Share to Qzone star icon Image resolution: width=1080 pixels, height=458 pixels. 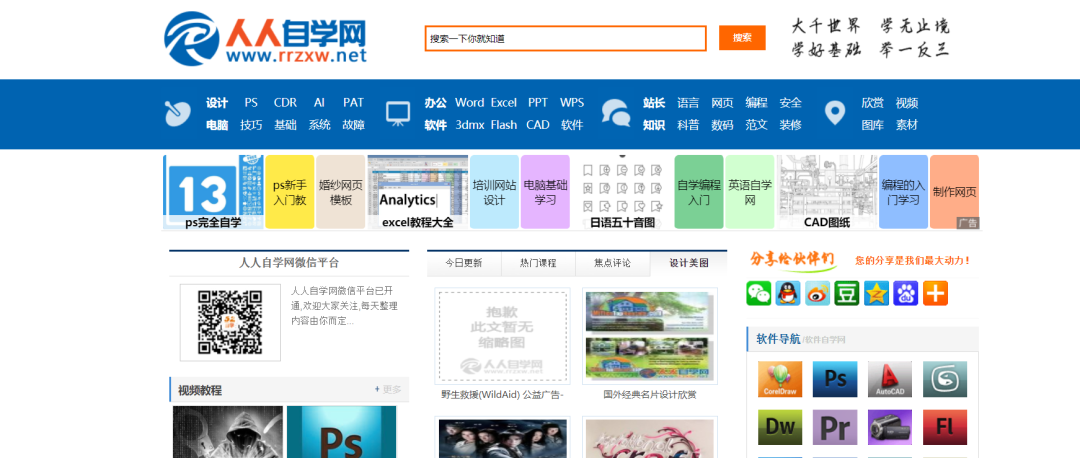[x=876, y=293]
